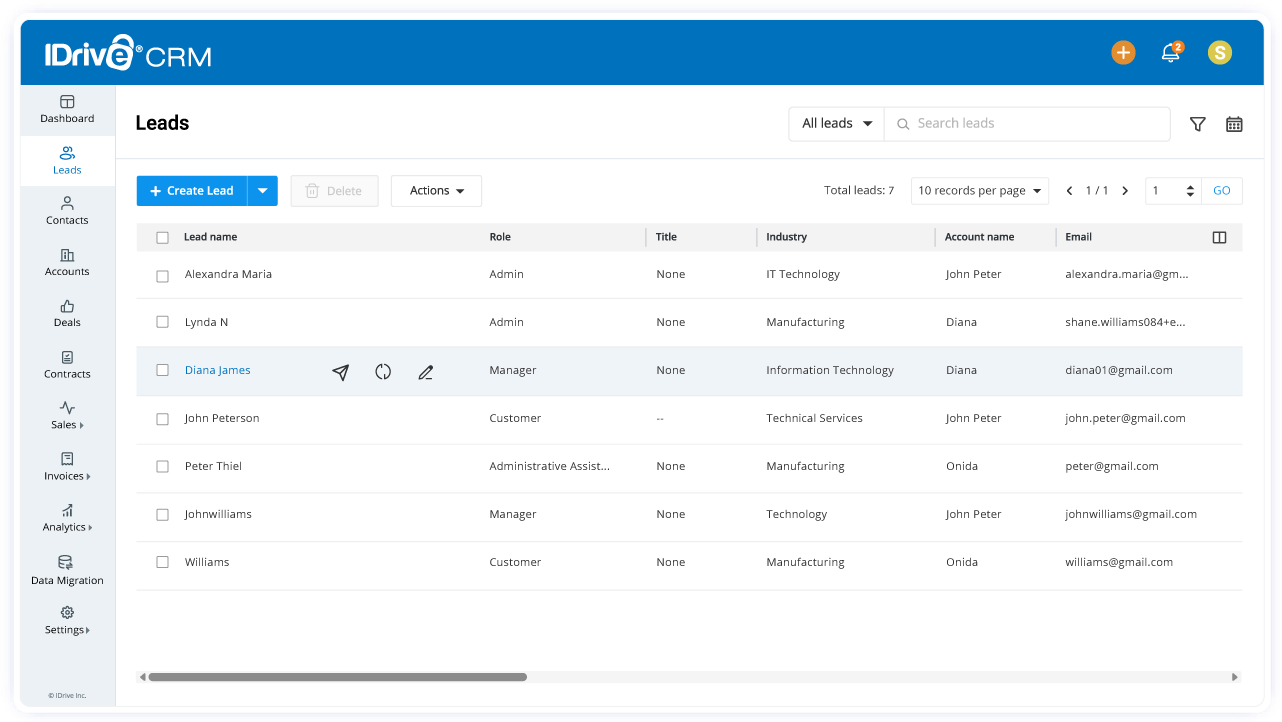Tick the checkbox for Alexandra Maria
This screenshot has width=1282, height=722.
[162, 275]
